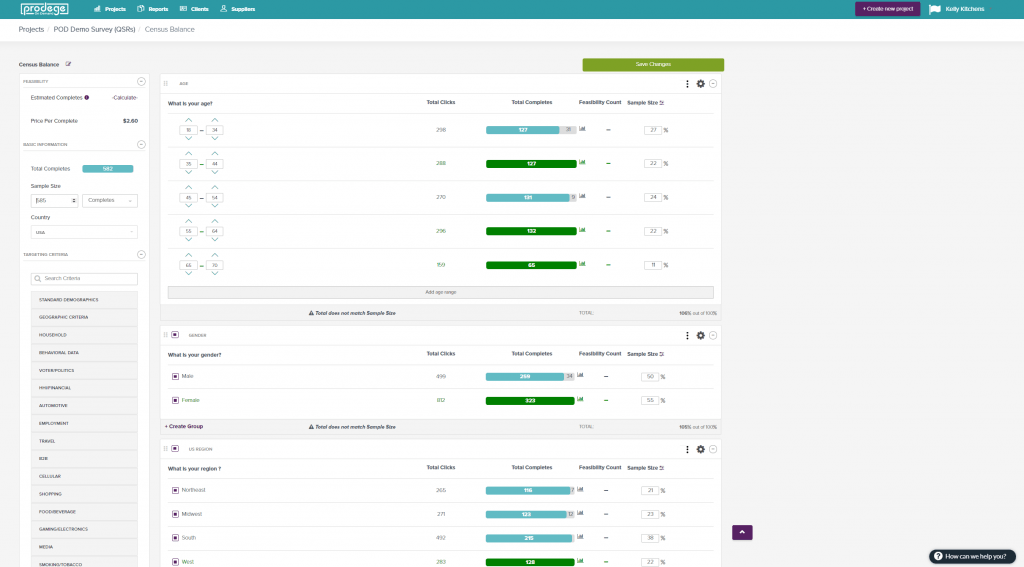Increase the lower age of the 18–34 range
1024x567 pixels.
pyautogui.click(x=189, y=120)
